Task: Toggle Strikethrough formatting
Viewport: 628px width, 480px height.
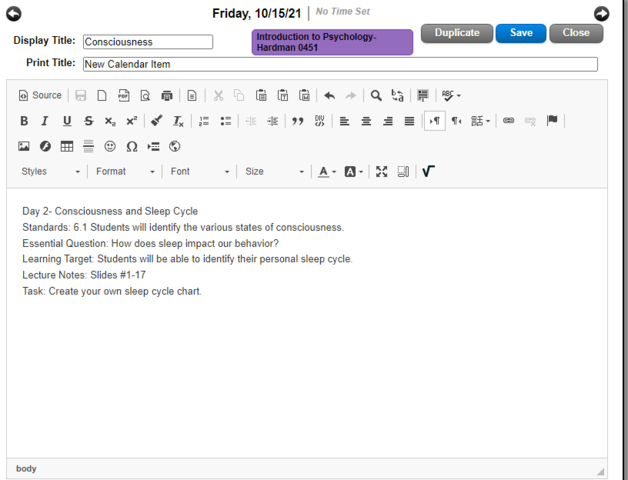Action: 89,121
